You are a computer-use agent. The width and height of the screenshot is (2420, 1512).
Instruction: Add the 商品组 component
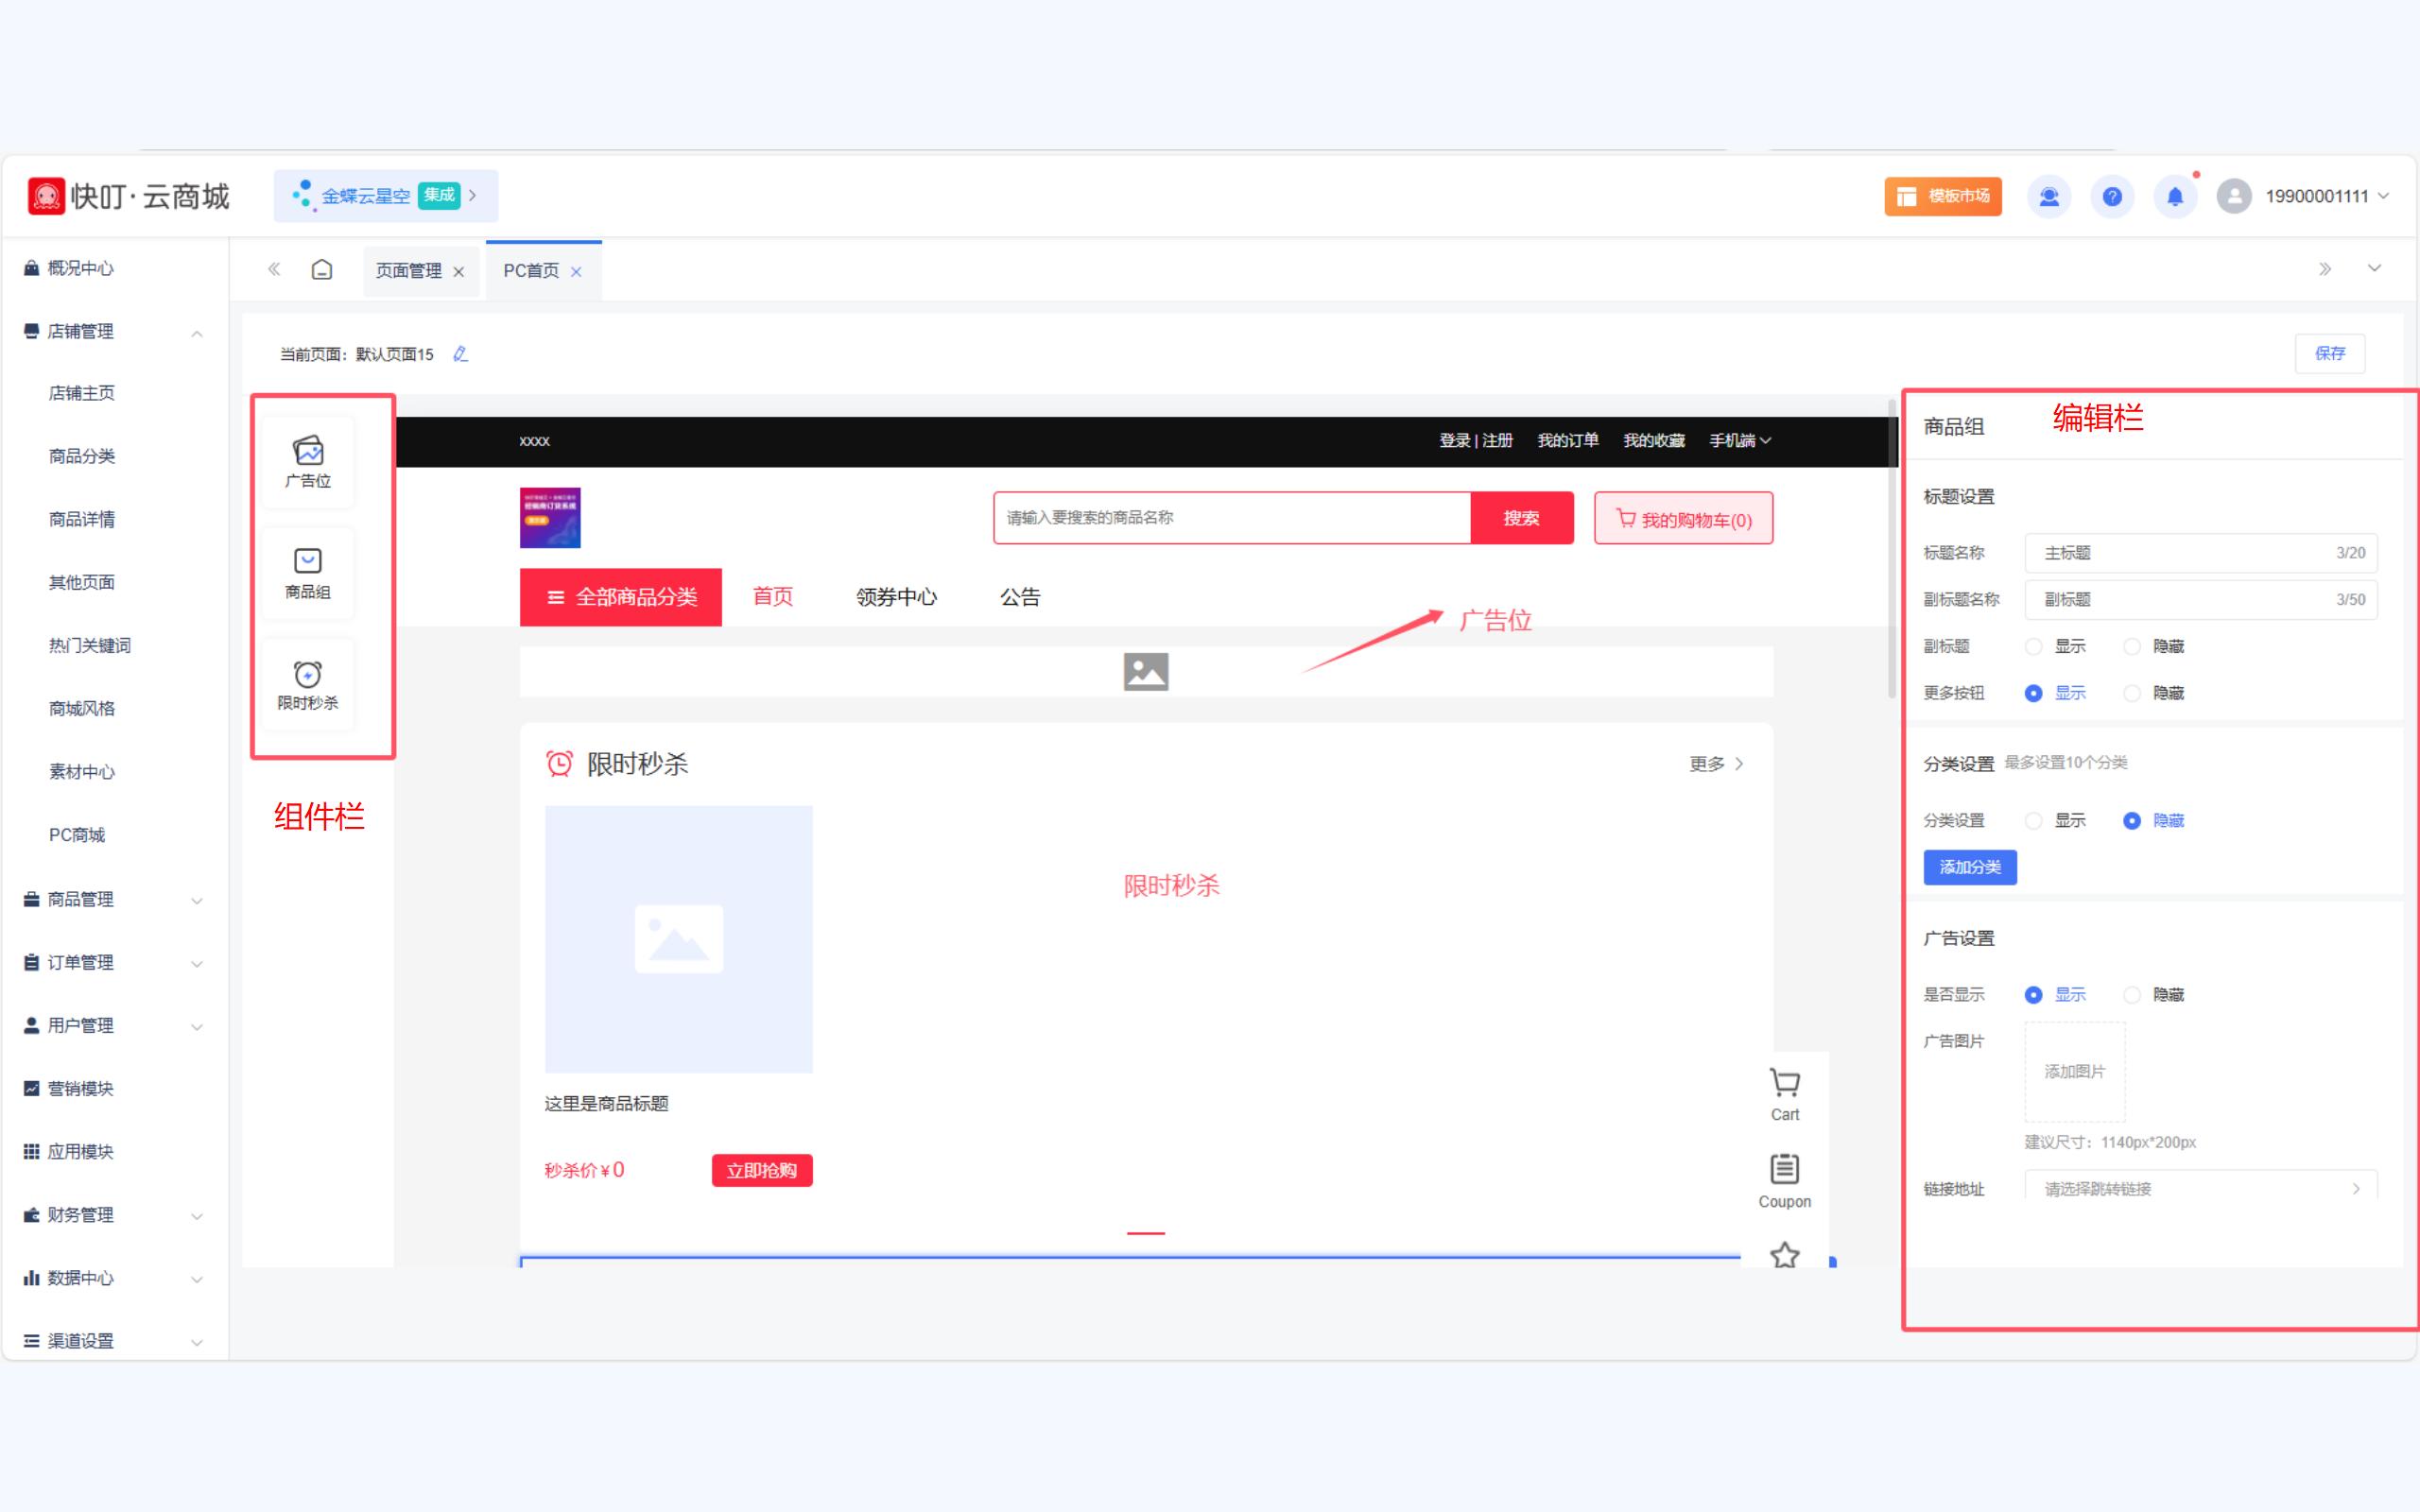point(308,574)
